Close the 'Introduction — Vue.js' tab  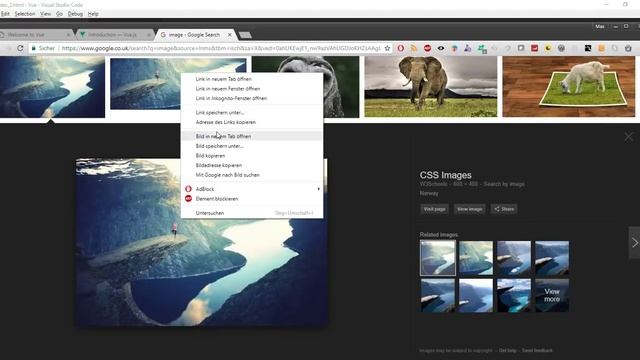point(149,35)
